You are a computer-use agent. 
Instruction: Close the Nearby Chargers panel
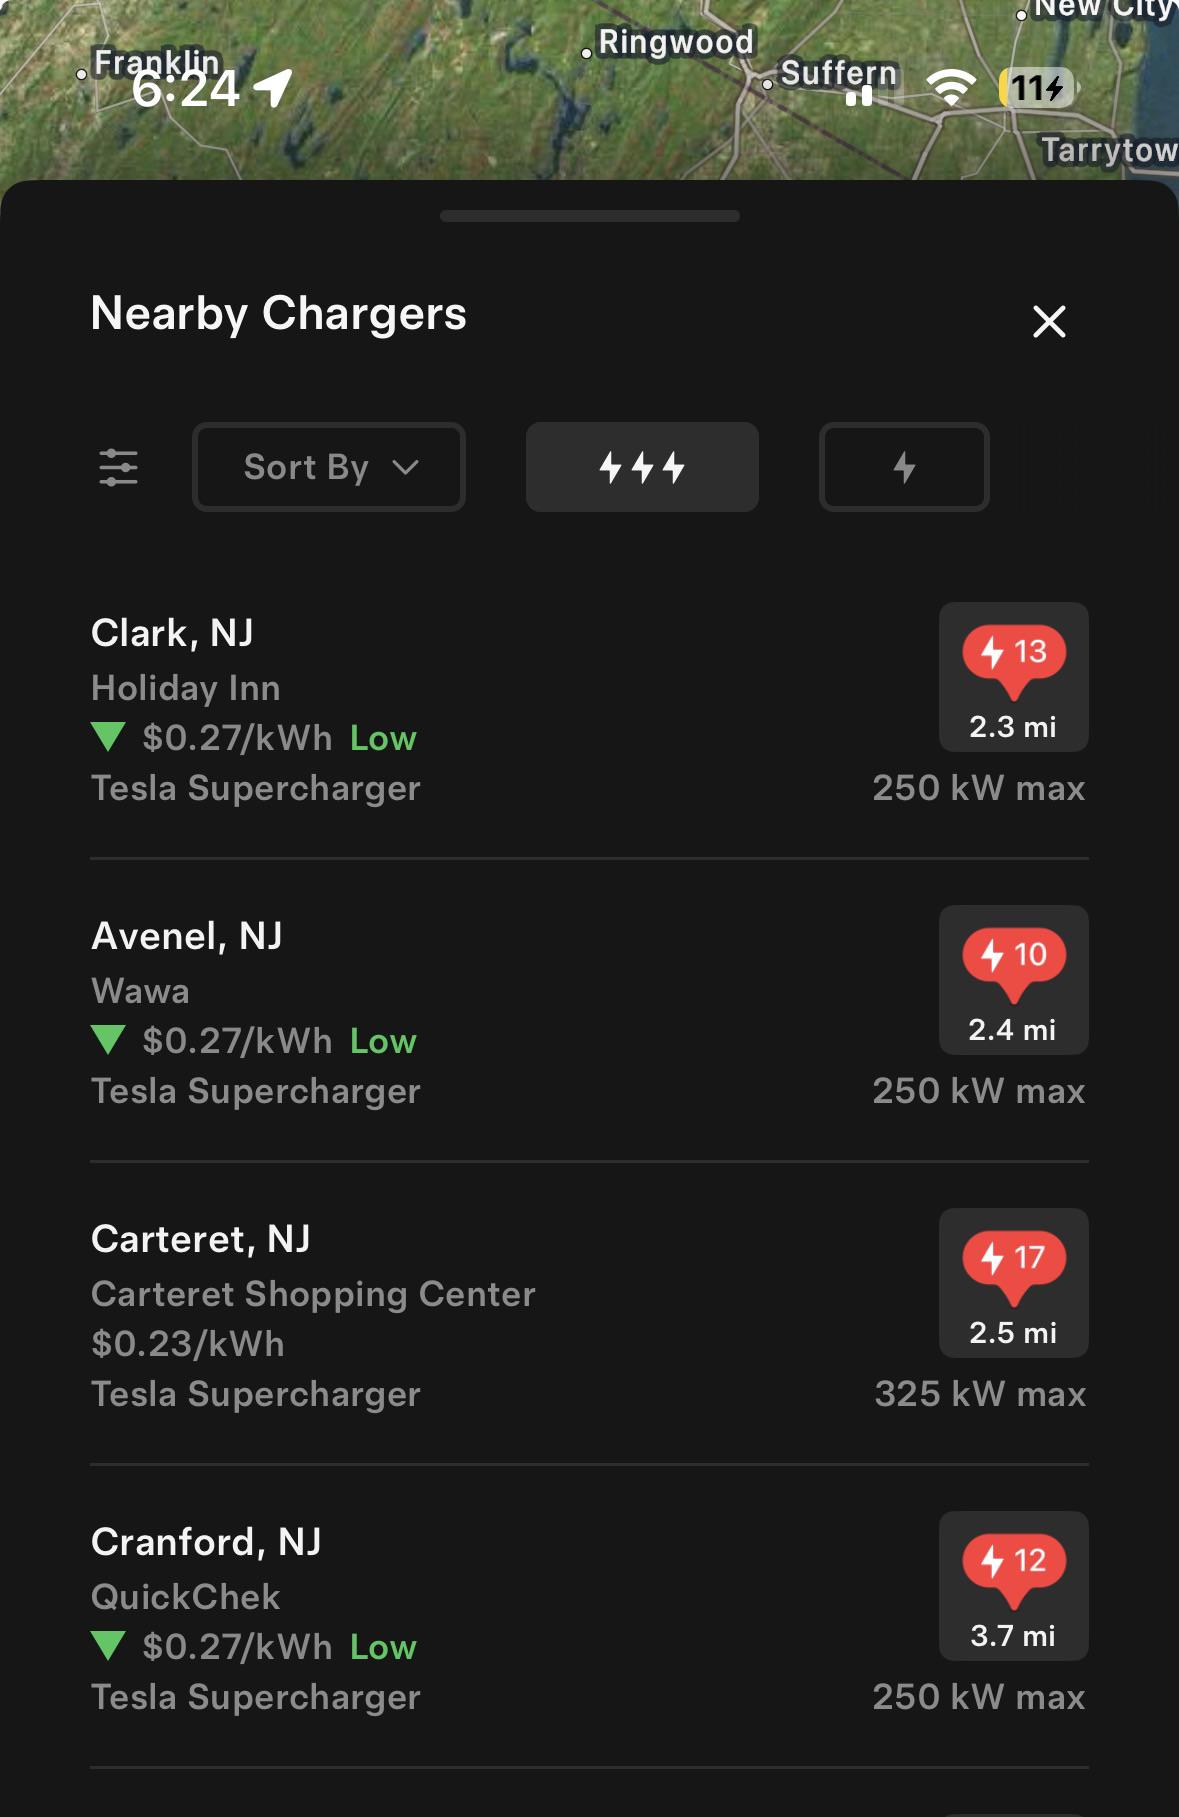click(1049, 322)
